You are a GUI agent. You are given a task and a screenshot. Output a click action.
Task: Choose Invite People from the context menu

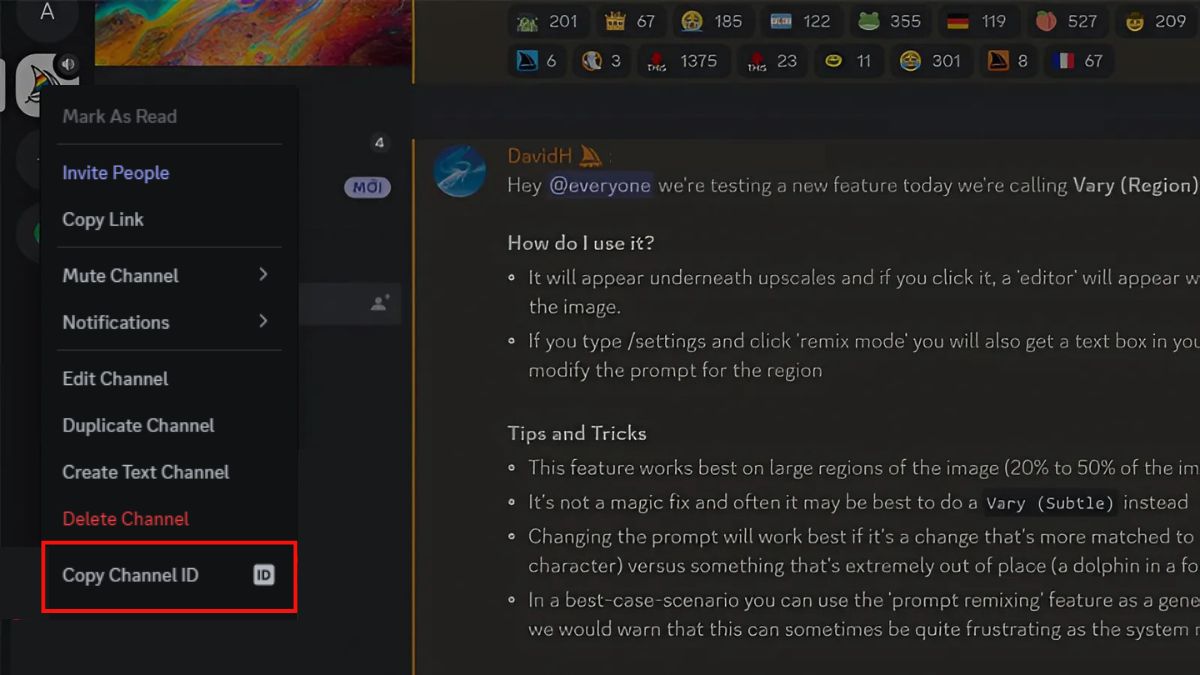coord(169,172)
